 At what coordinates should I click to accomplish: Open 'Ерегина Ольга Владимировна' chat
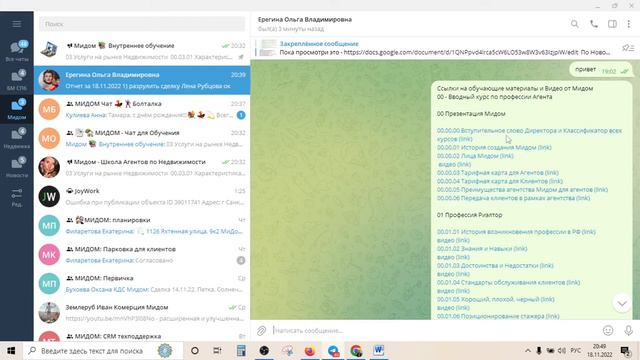coord(142,80)
